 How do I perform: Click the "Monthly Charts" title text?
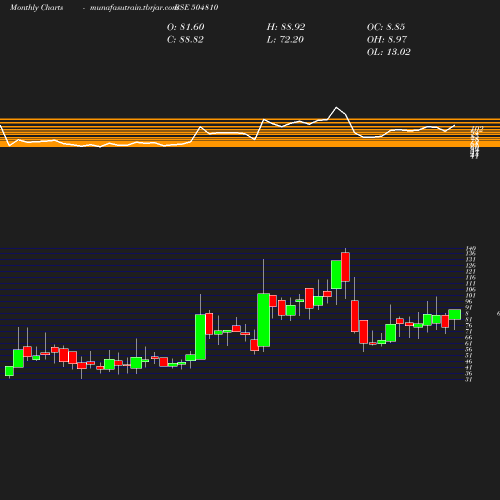[x=37, y=7]
